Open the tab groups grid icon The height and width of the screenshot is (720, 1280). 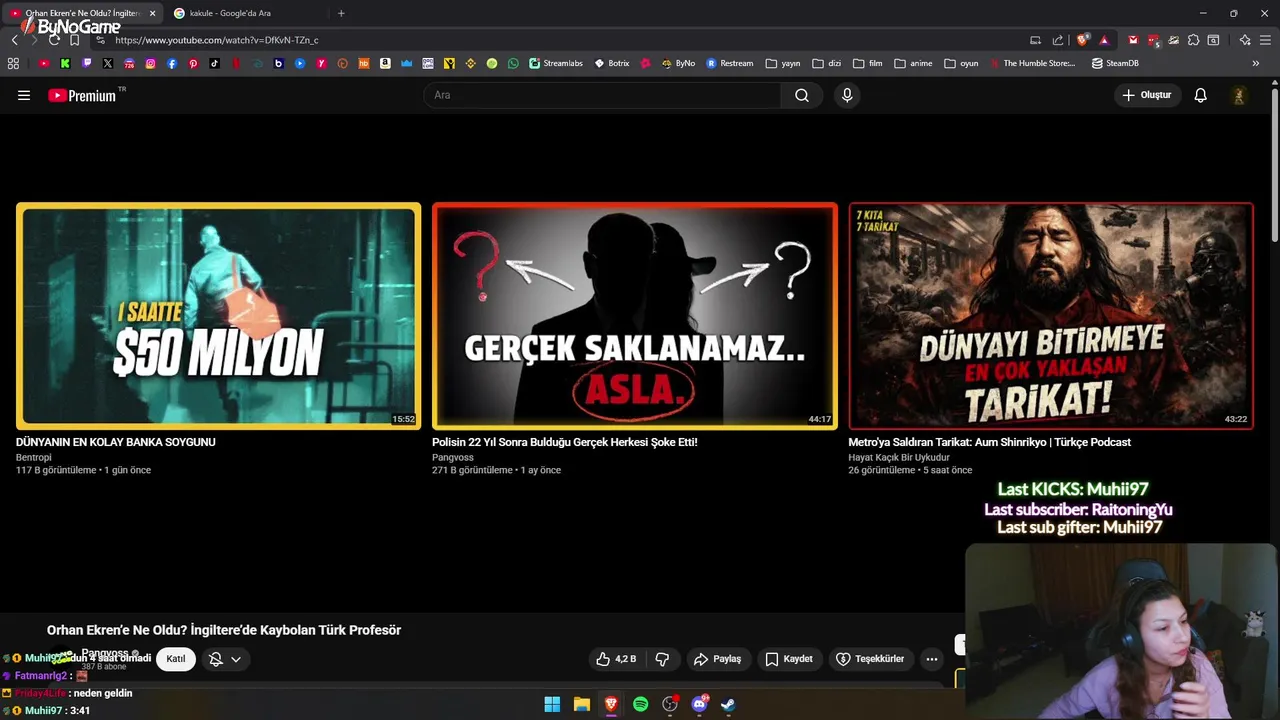(x=13, y=63)
